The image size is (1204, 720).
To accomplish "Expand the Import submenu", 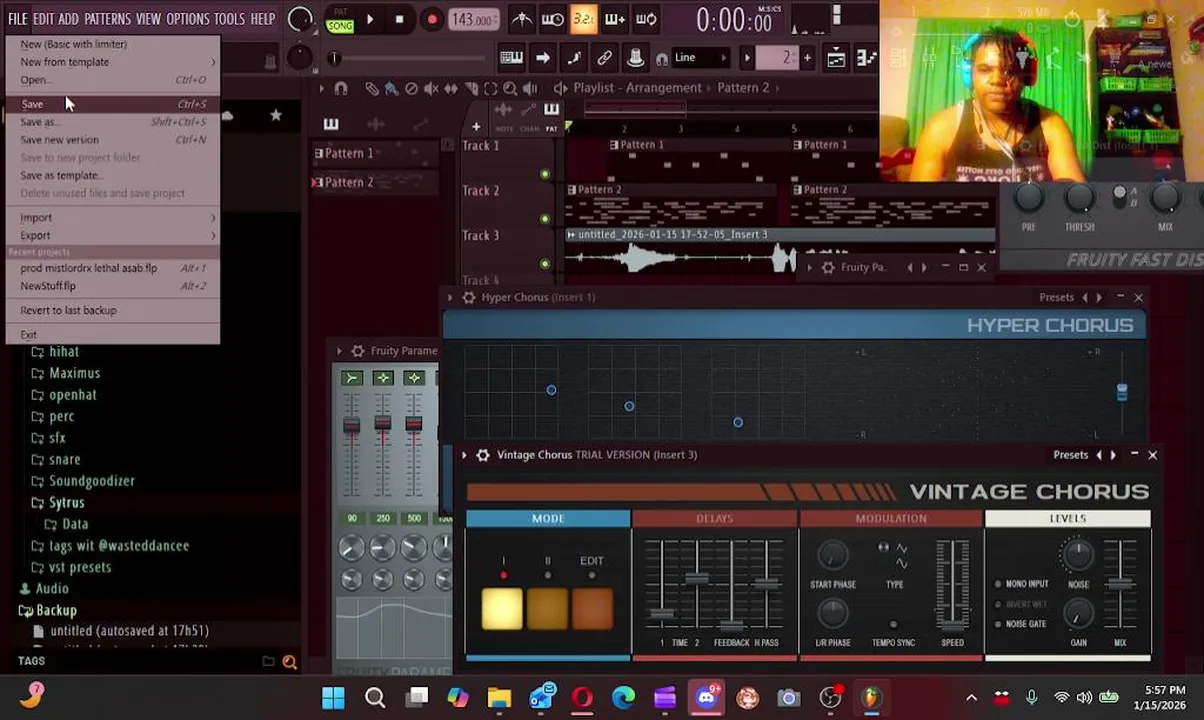I will tap(113, 218).
